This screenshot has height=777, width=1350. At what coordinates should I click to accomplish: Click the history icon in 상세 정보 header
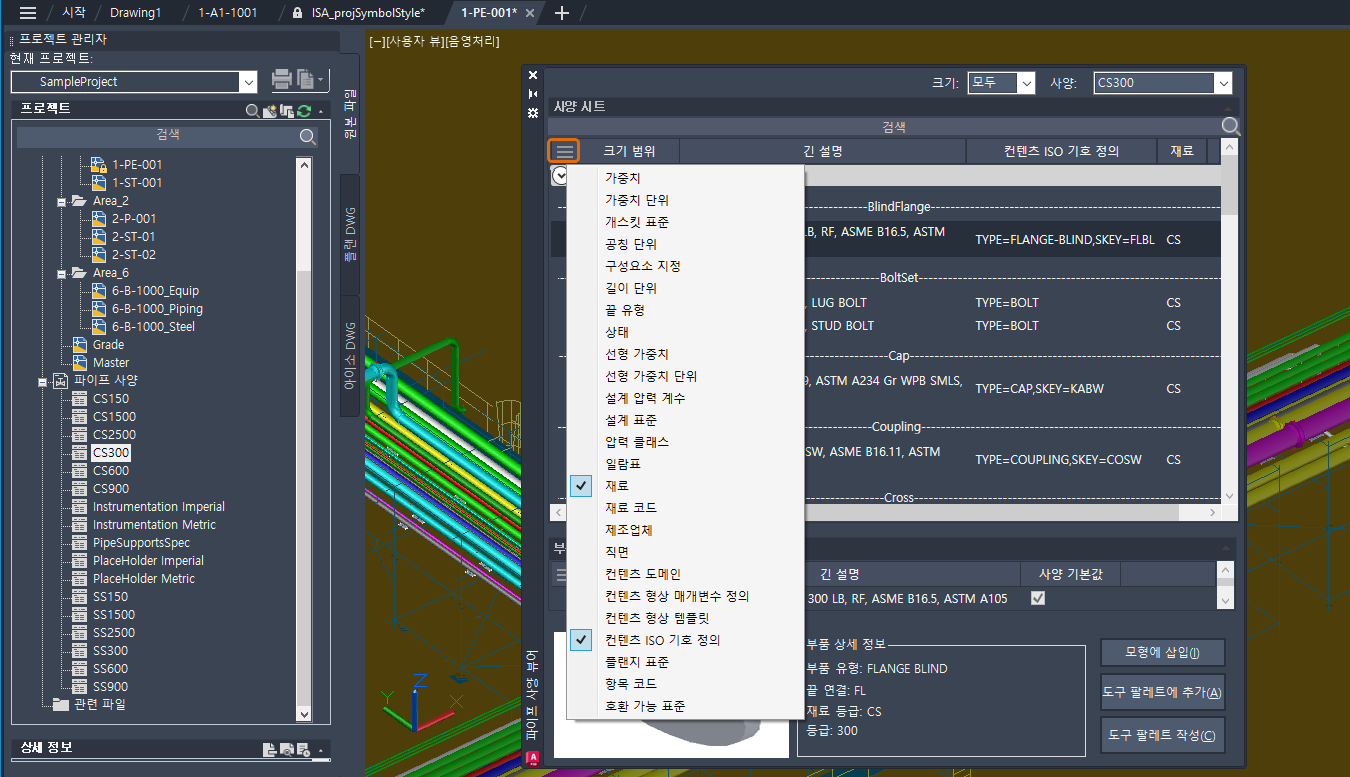point(303,749)
